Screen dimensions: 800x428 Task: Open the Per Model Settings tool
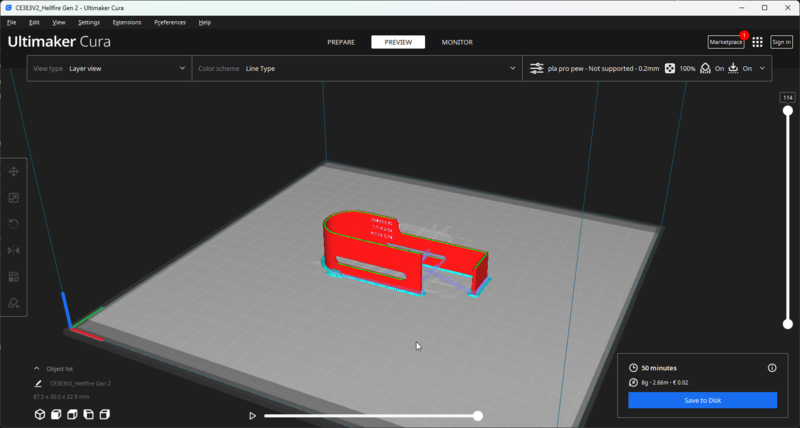14,276
